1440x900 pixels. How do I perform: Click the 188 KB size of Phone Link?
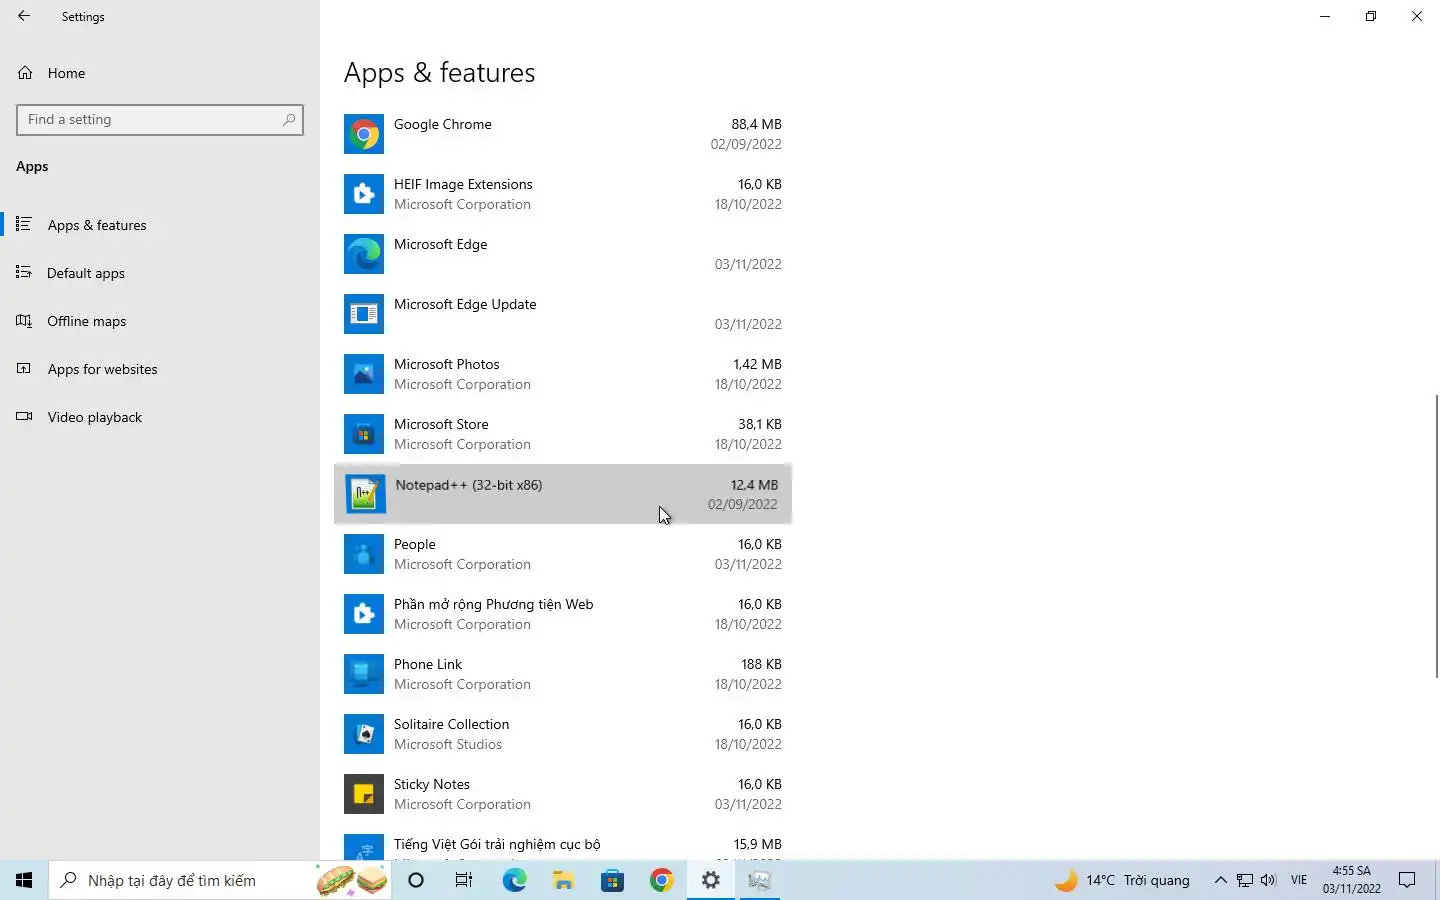(x=761, y=664)
